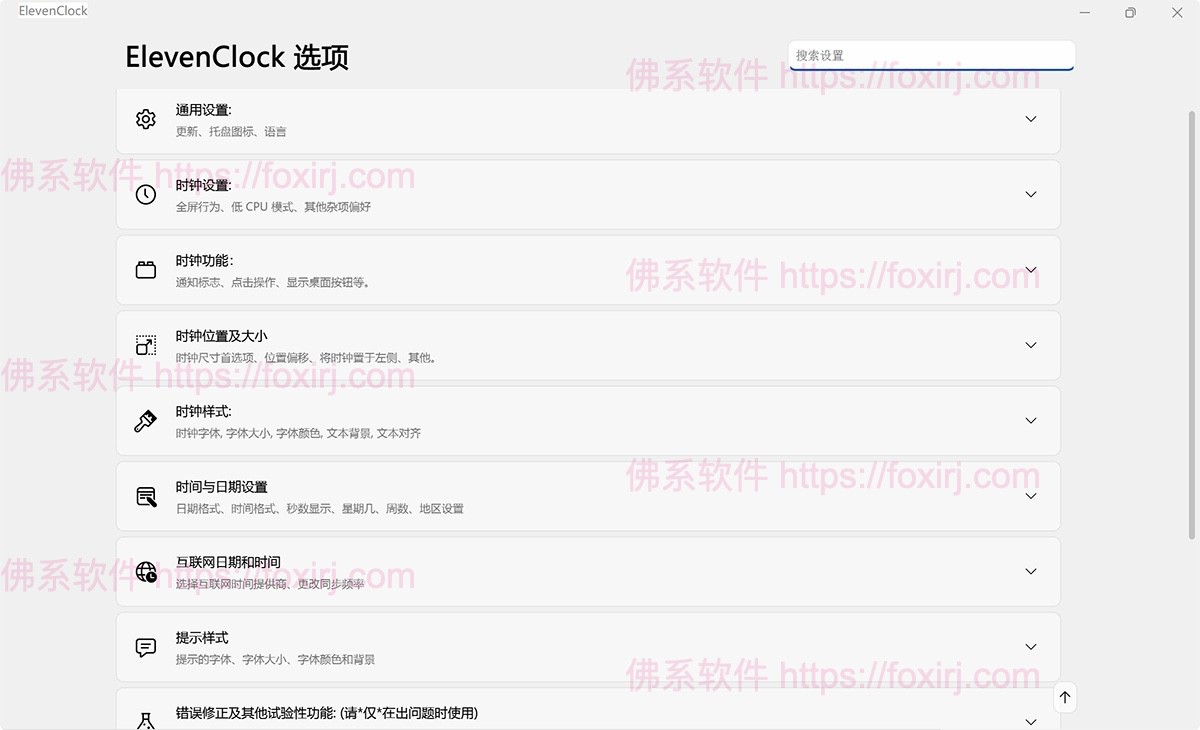Click the clock icon beside 时钟设置

pos(146,194)
